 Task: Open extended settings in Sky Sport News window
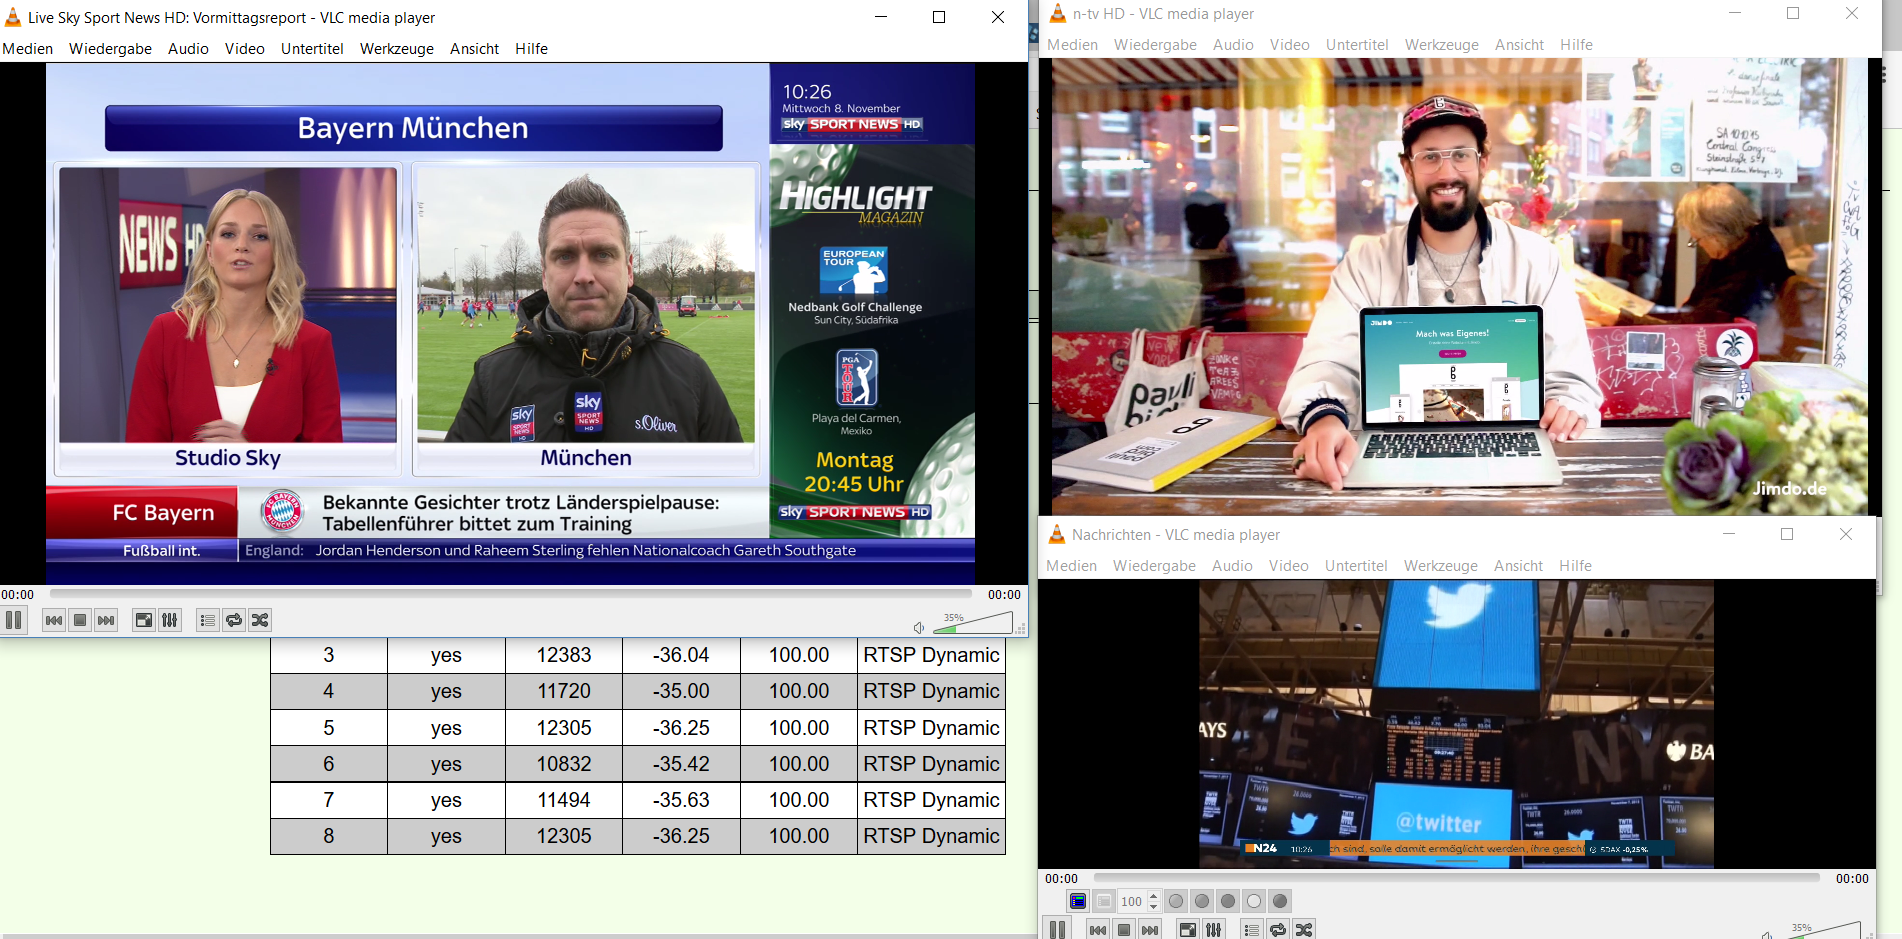(170, 620)
